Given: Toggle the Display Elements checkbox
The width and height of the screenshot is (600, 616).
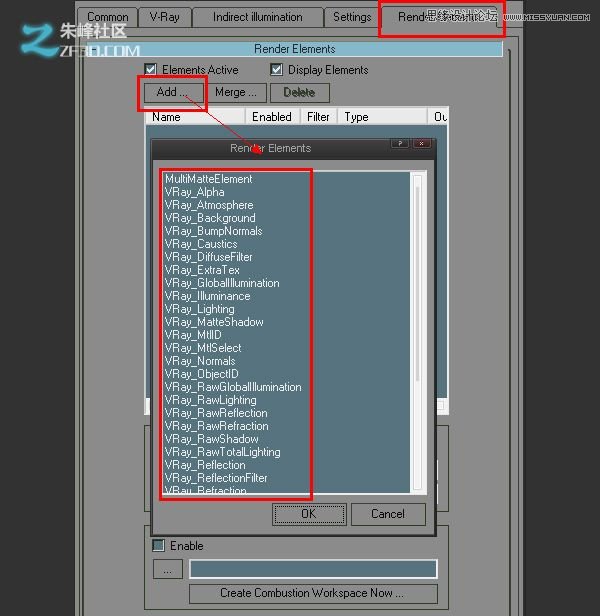Looking at the screenshot, I should (277, 70).
